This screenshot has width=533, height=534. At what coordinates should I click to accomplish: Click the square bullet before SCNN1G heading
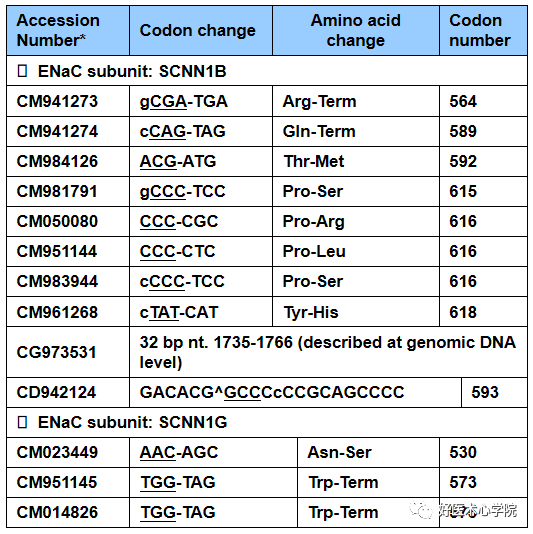click(x=22, y=422)
